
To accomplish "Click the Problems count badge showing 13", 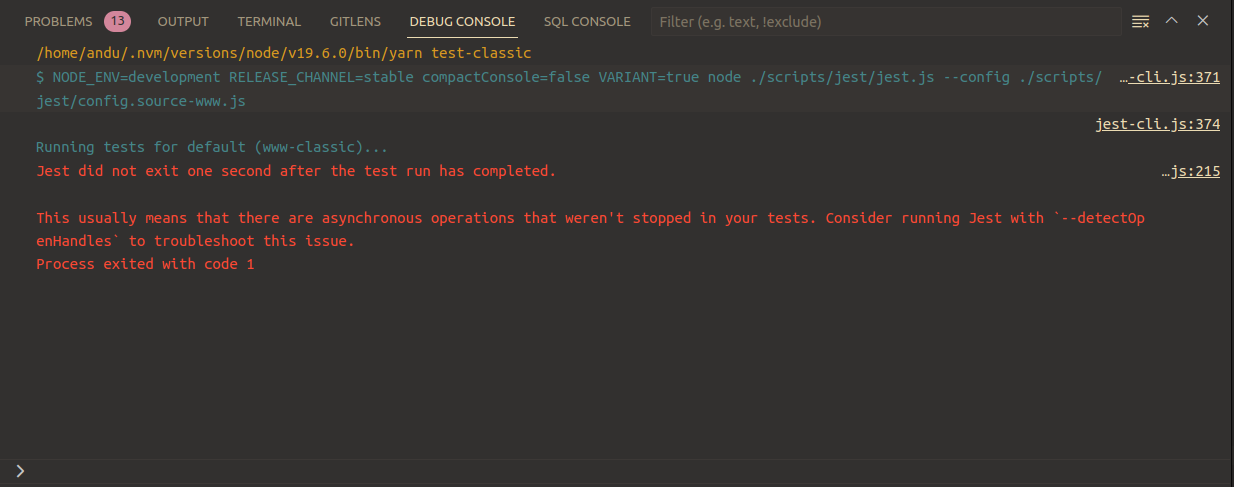I will (x=117, y=21).
